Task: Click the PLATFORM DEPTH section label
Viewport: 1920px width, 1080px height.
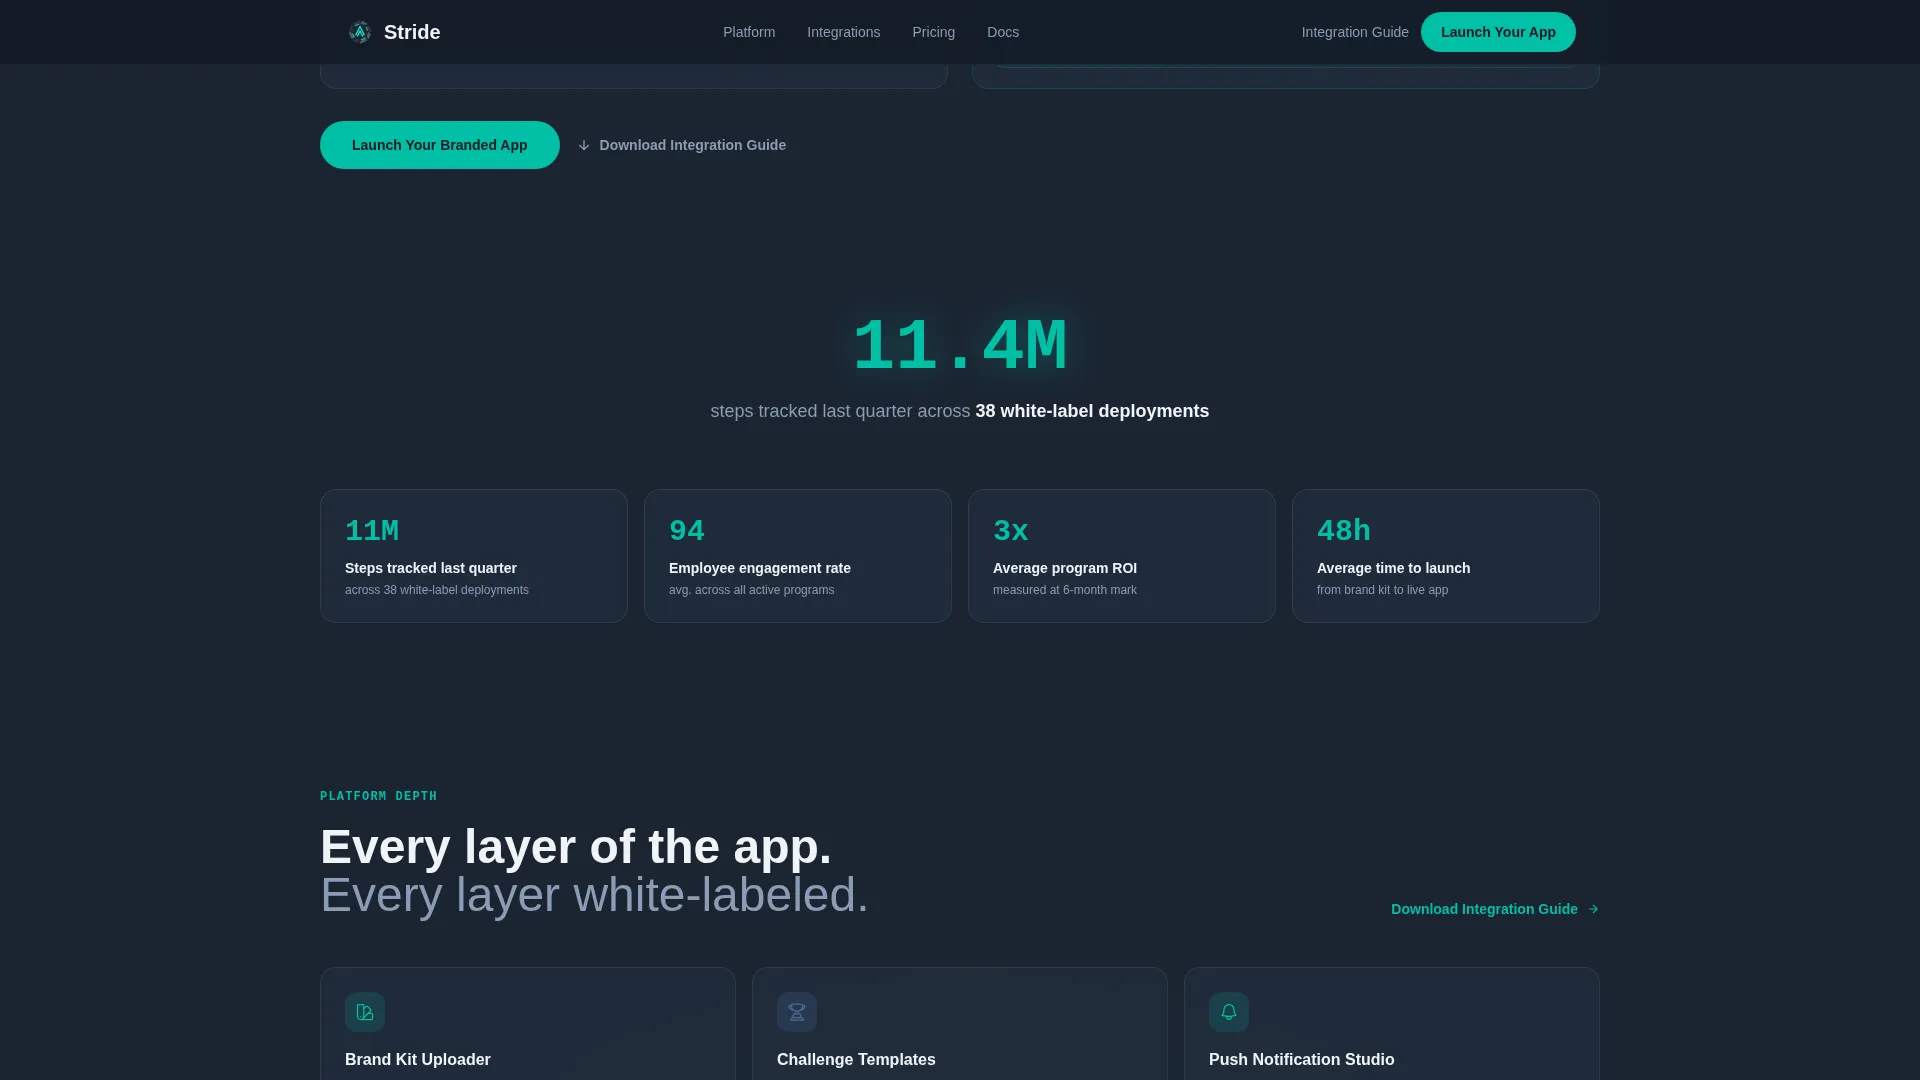Action: click(379, 796)
